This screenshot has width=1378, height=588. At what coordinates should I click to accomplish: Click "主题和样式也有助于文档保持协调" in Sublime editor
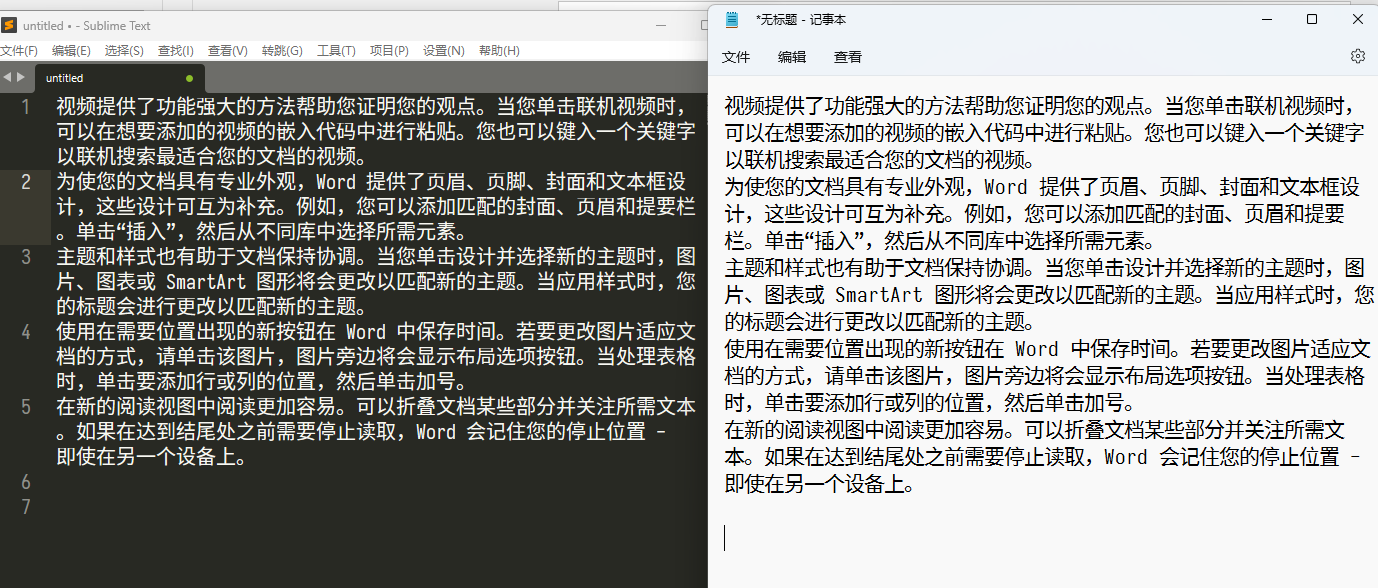point(206,257)
